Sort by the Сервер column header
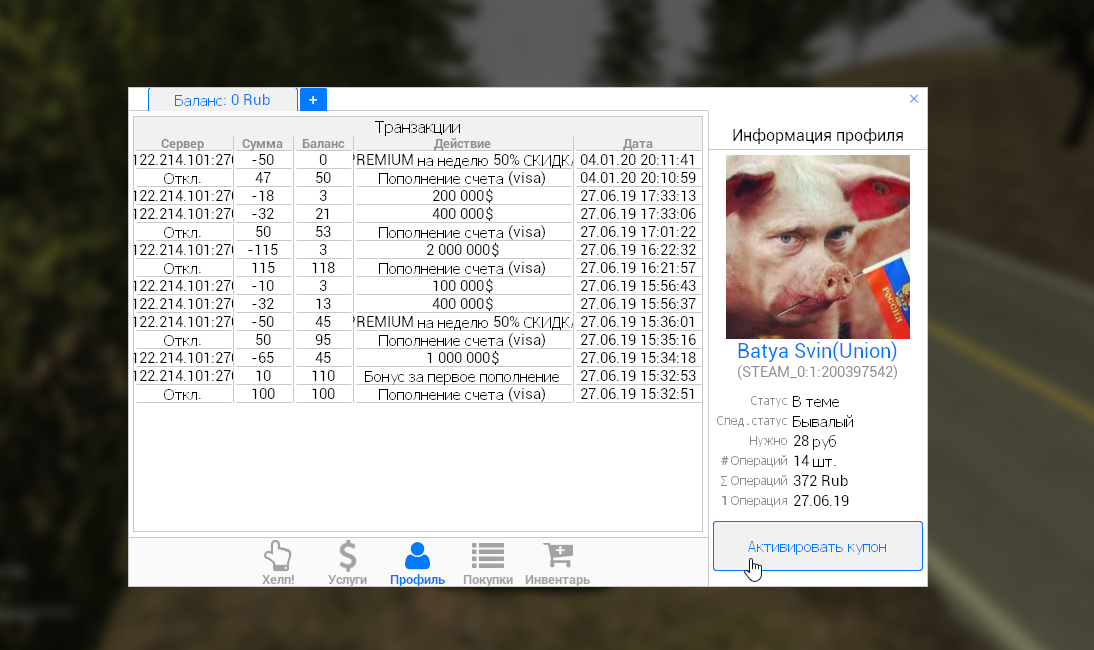 point(183,144)
